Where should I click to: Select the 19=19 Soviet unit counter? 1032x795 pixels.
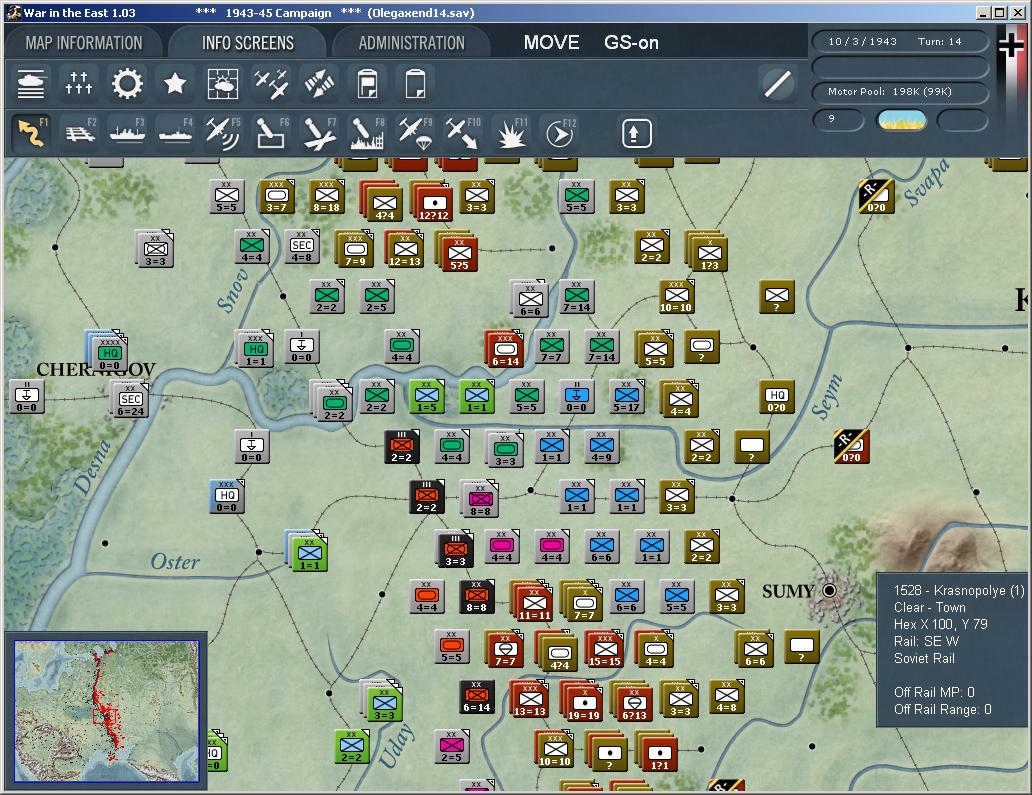tap(584, 704)
